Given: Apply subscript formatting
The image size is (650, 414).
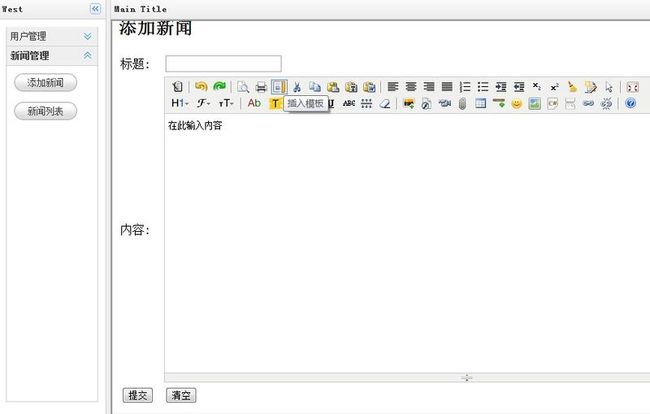Looking at the screenshot, I should point(536,87).
